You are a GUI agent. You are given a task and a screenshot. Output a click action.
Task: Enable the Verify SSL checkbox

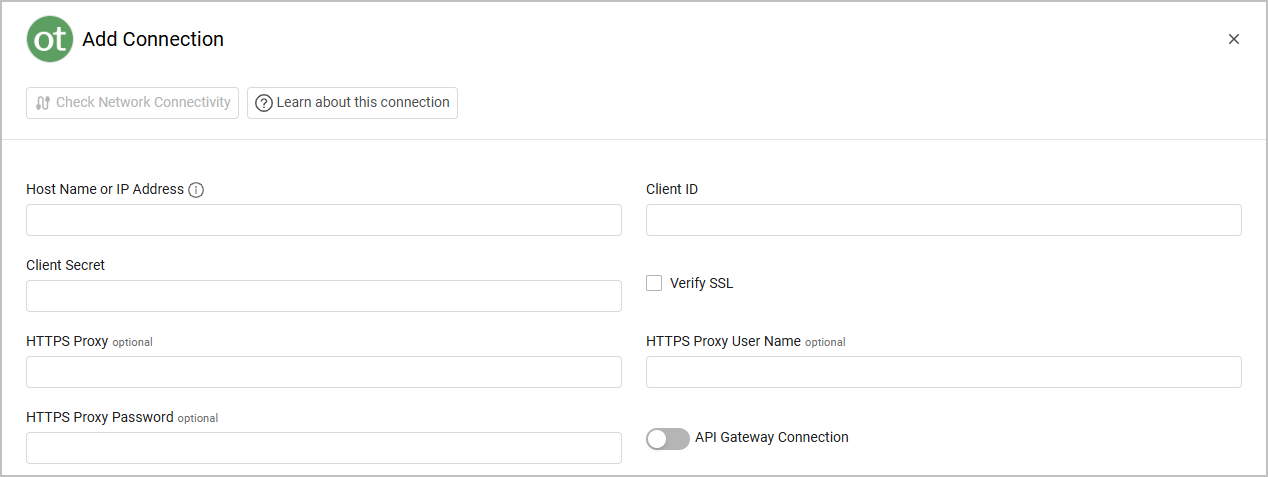point(654,283)
